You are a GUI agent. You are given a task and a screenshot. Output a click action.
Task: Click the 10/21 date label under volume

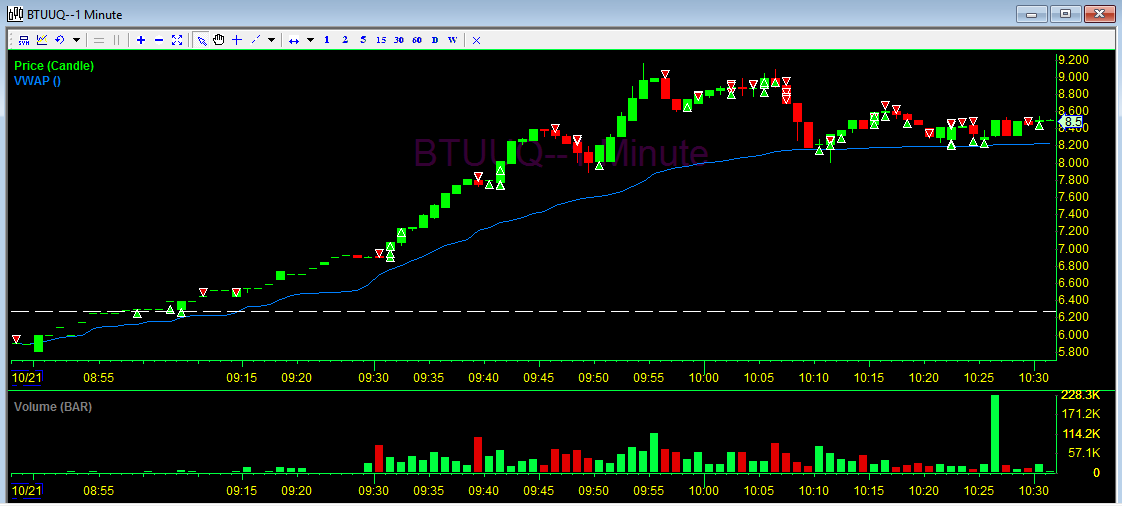[x=26, y=490]
